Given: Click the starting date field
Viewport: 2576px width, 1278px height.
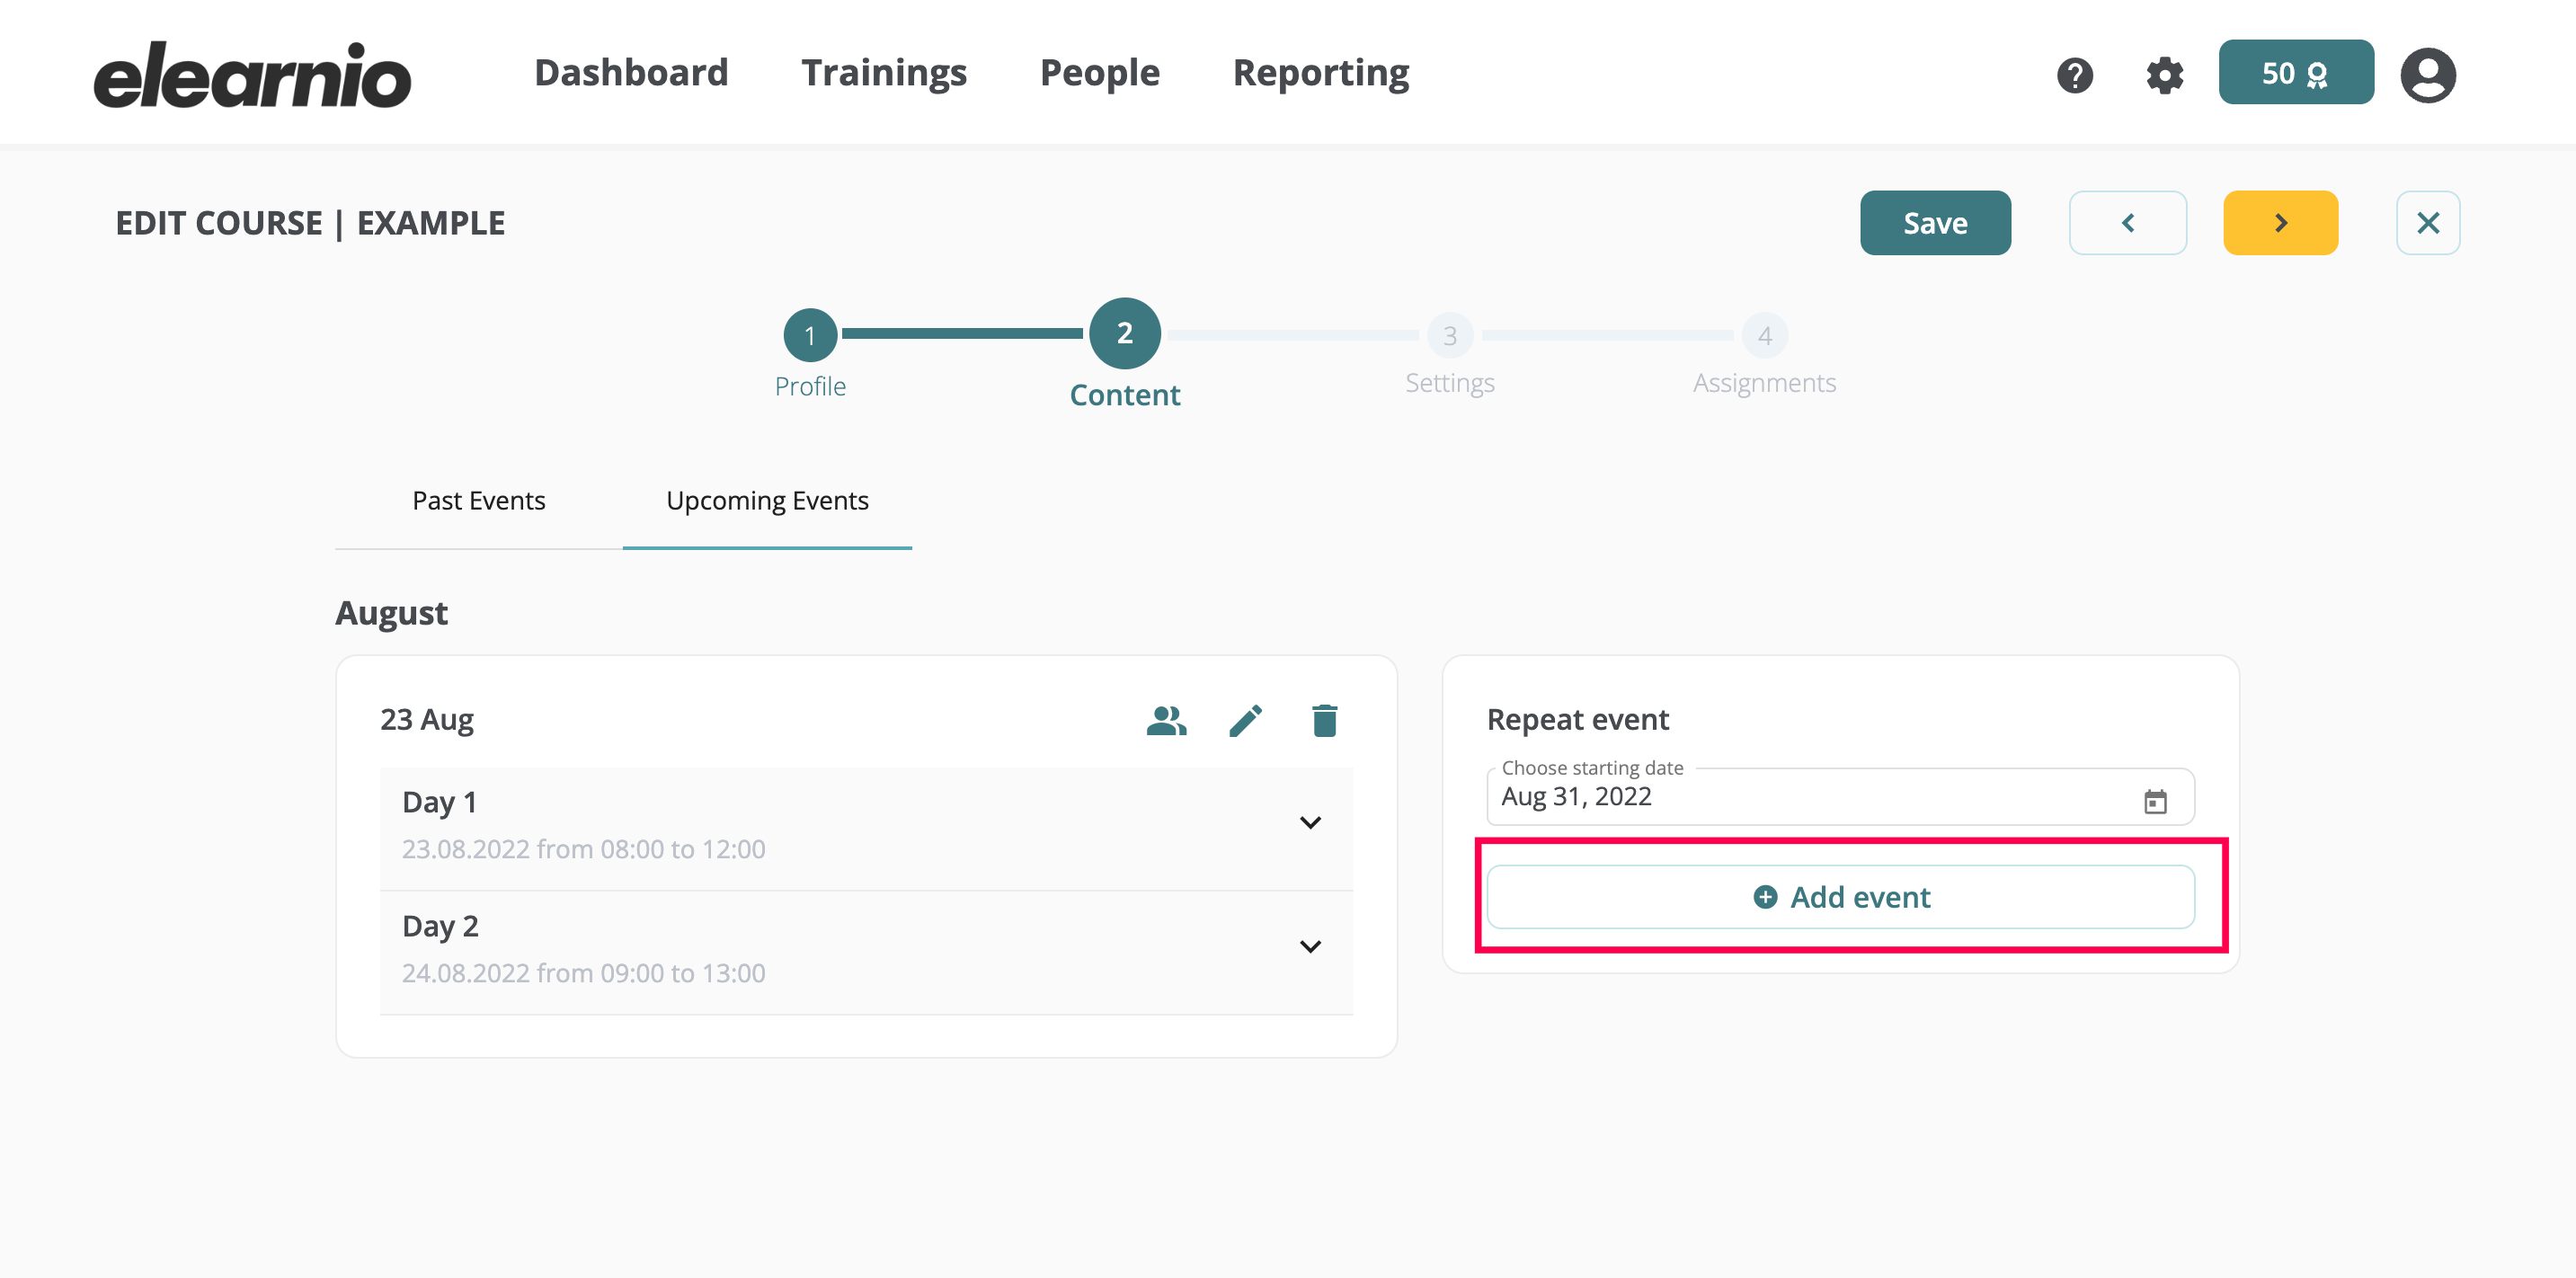Looking at the screenshot, I should (x=1840, y=797).
